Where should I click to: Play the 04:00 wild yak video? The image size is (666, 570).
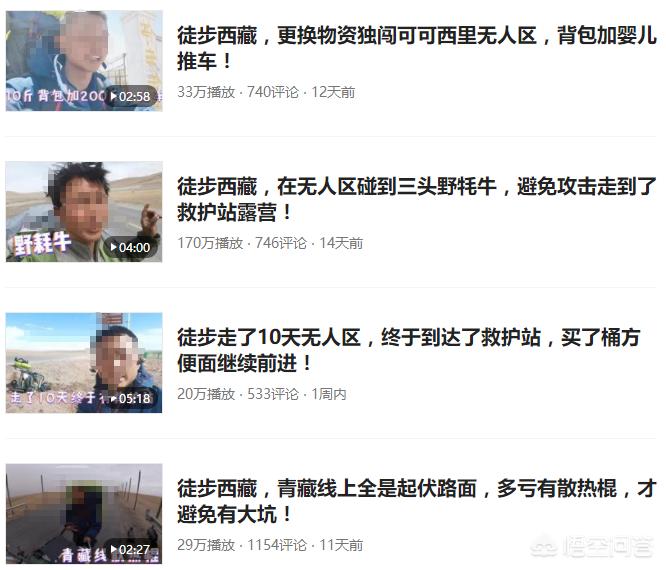(130, 247)
